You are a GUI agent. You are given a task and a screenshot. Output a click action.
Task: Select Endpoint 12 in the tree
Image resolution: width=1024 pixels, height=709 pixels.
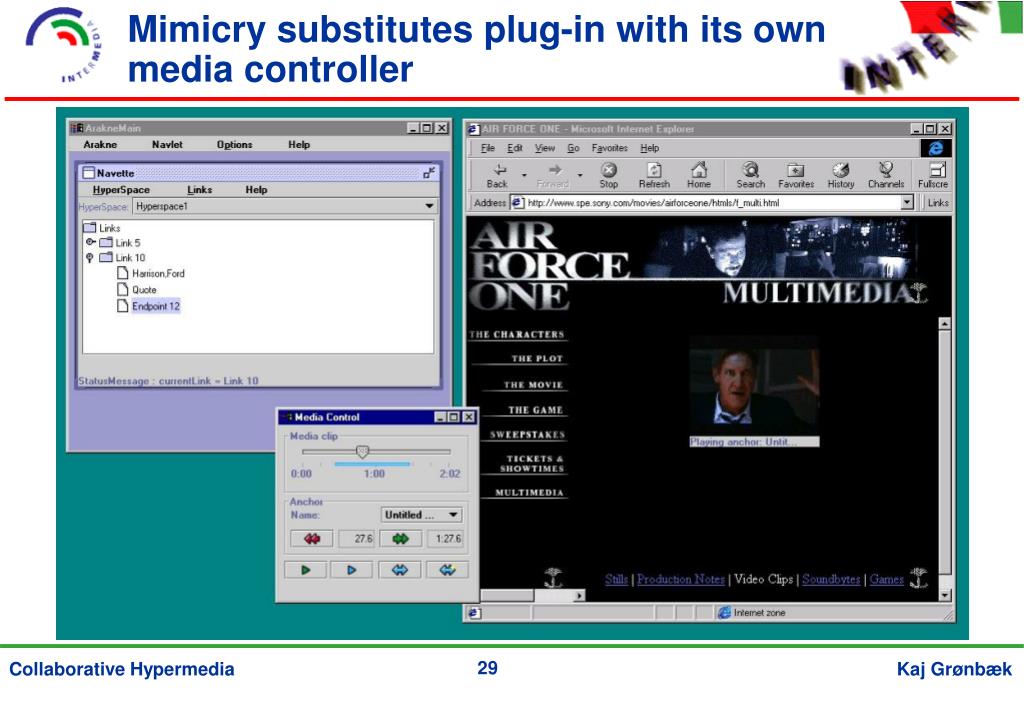pyautogui.click(x=155, y=306)
